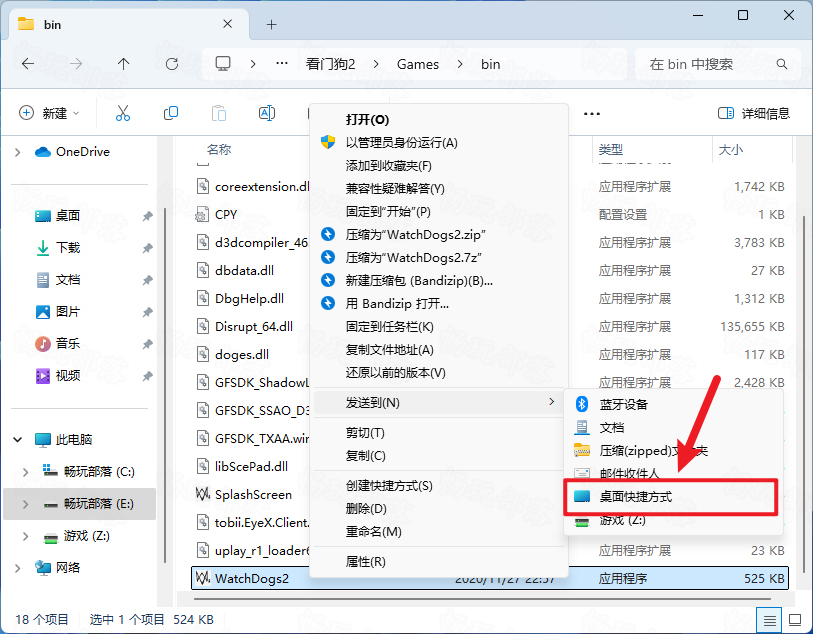This screenshot has height=634, width=813.
Task: Select 蓝牙设备 in Send to submenu
Action: tap(624, 404)
